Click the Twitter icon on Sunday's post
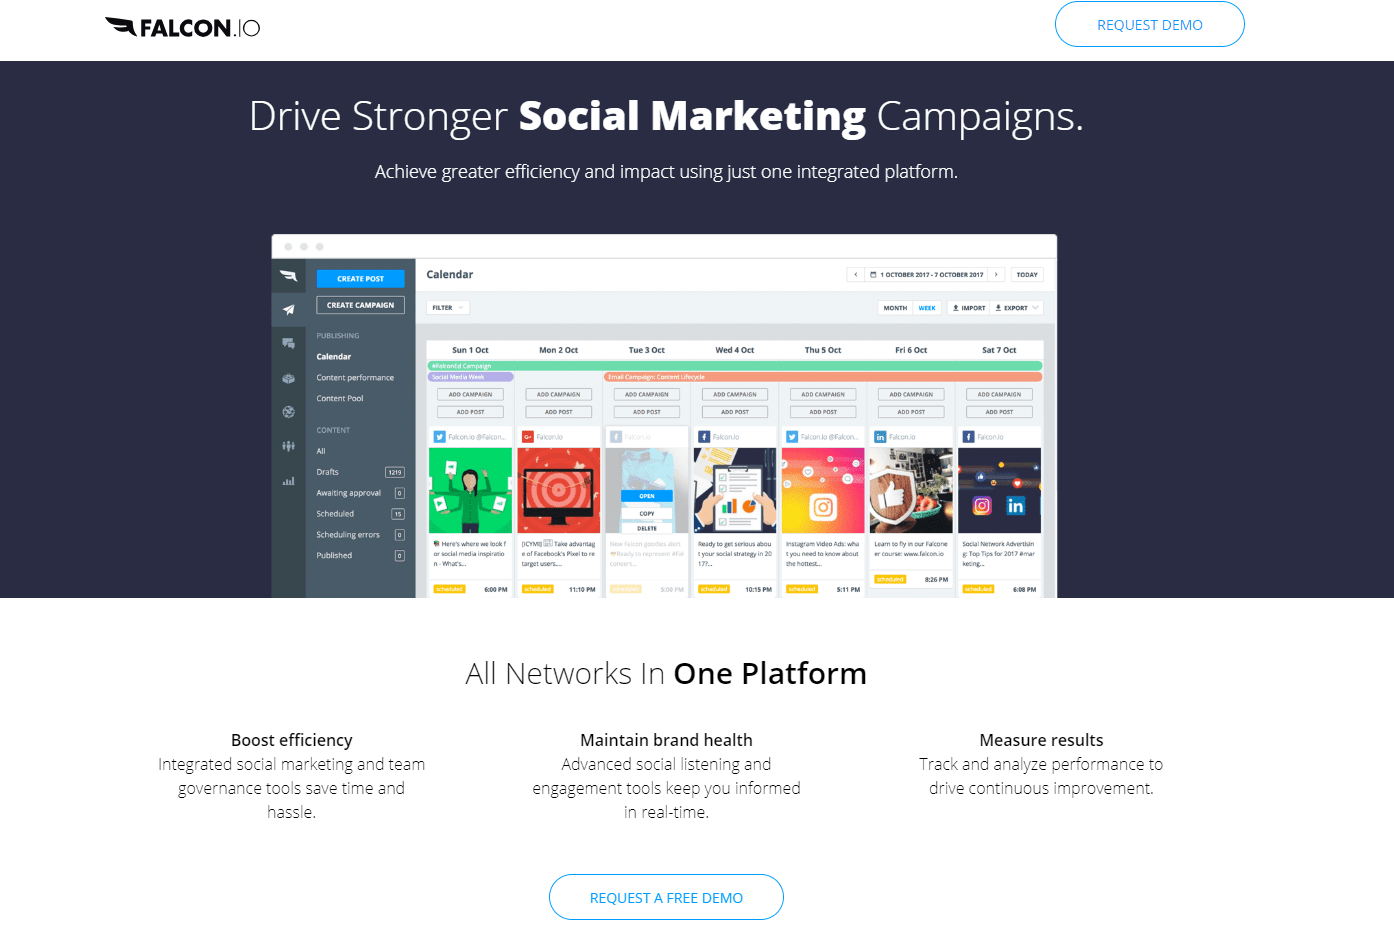Screen dimensions: 1394x942 click(x=439, y=437)
